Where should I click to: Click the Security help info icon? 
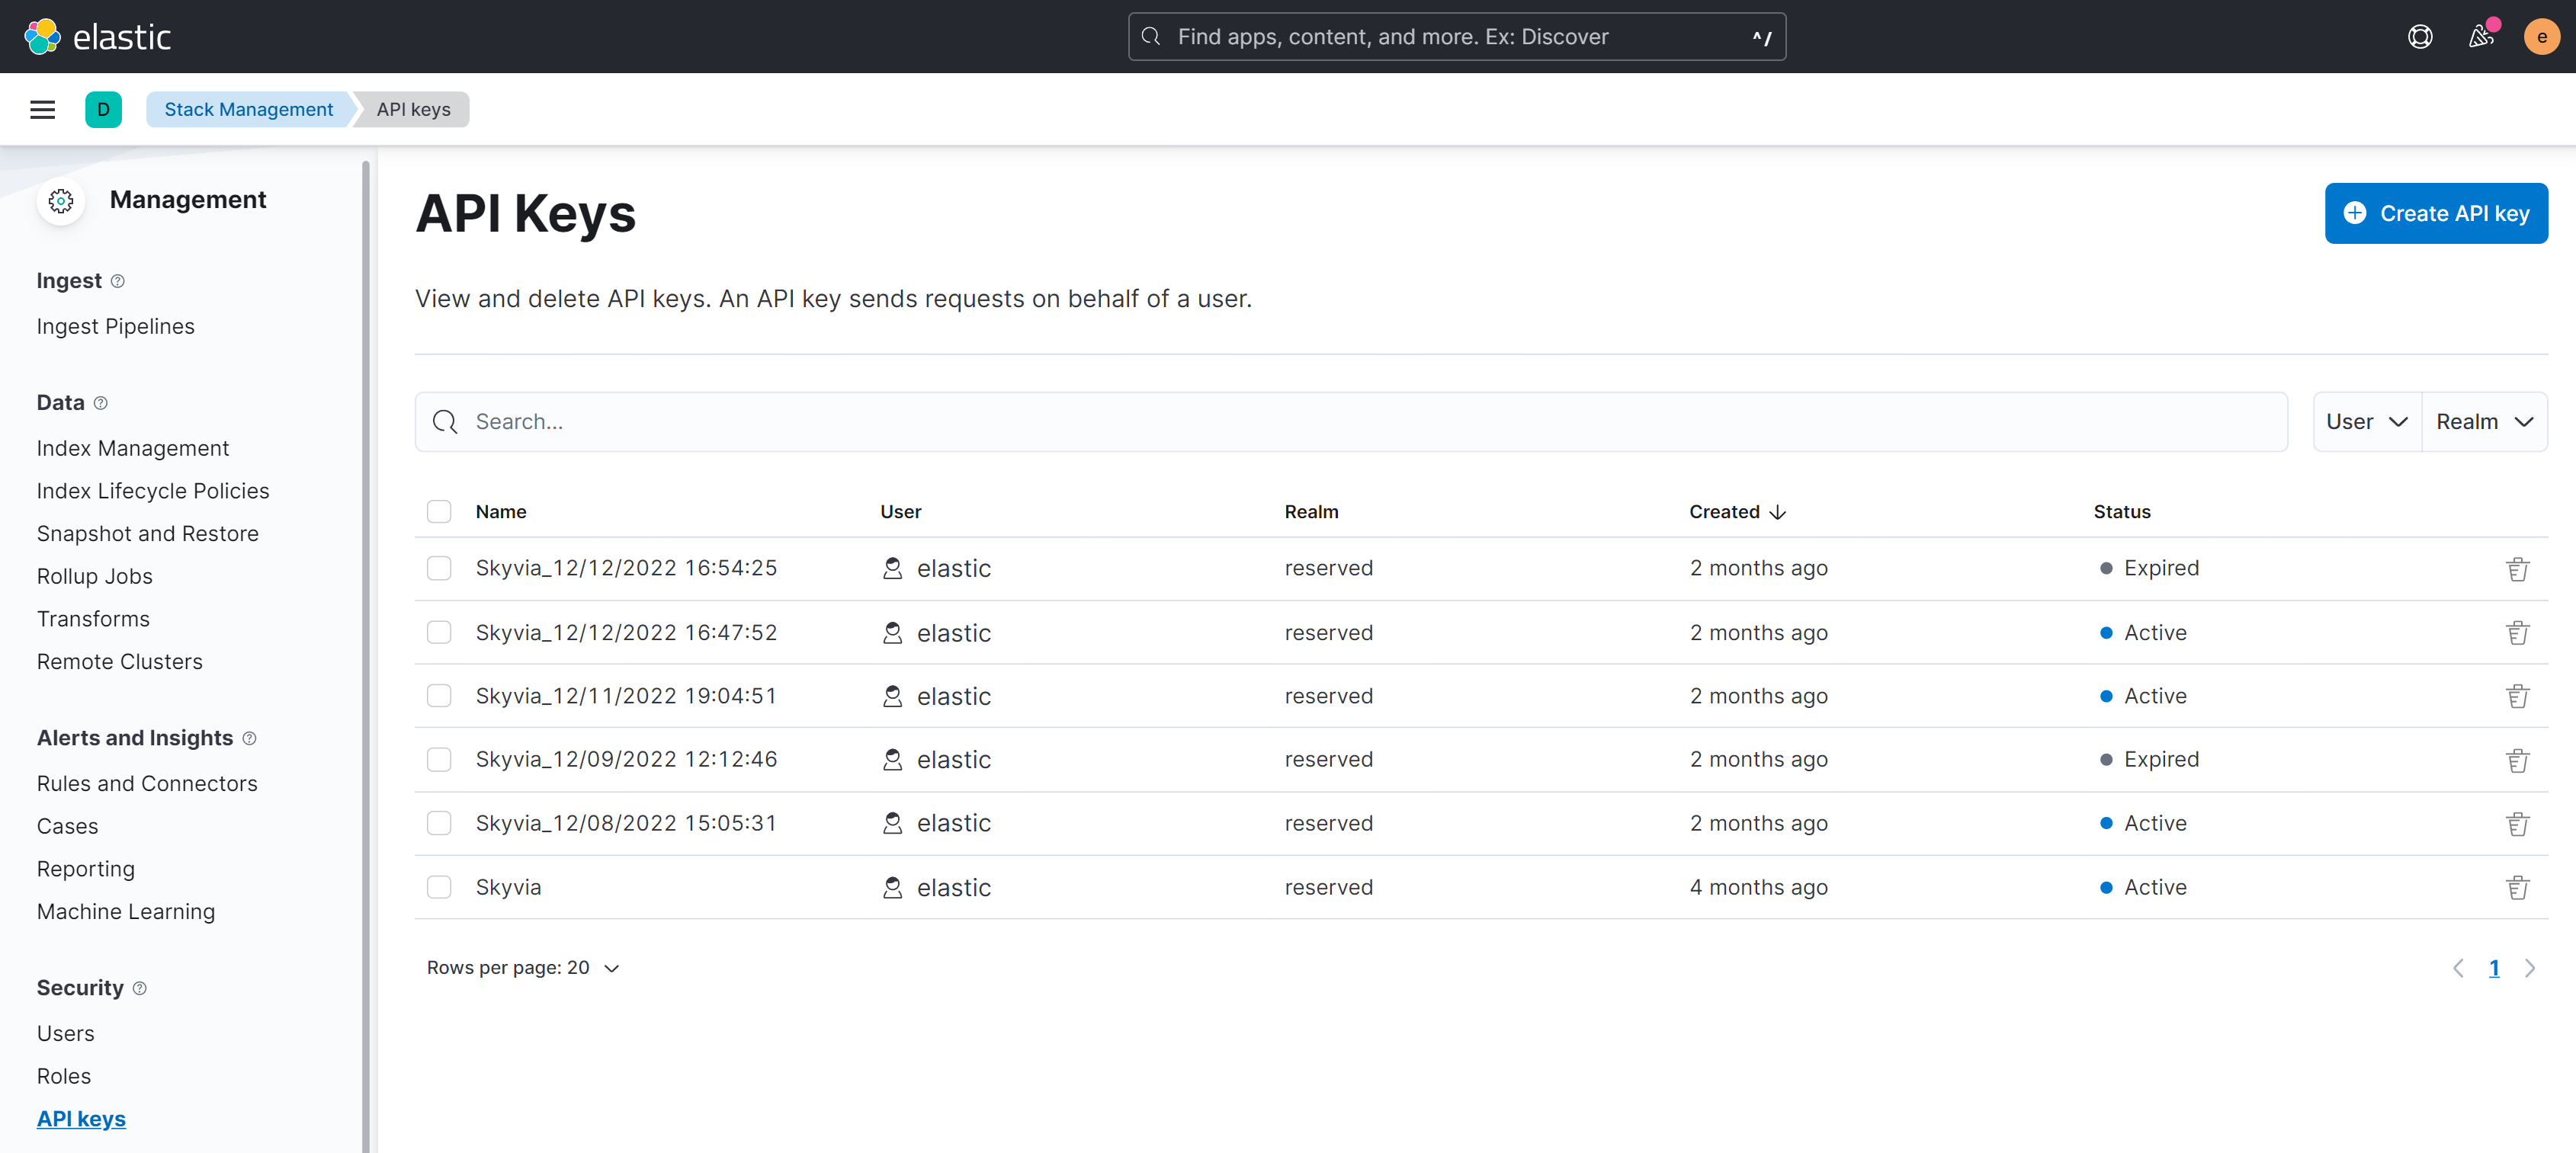point(140,988)
